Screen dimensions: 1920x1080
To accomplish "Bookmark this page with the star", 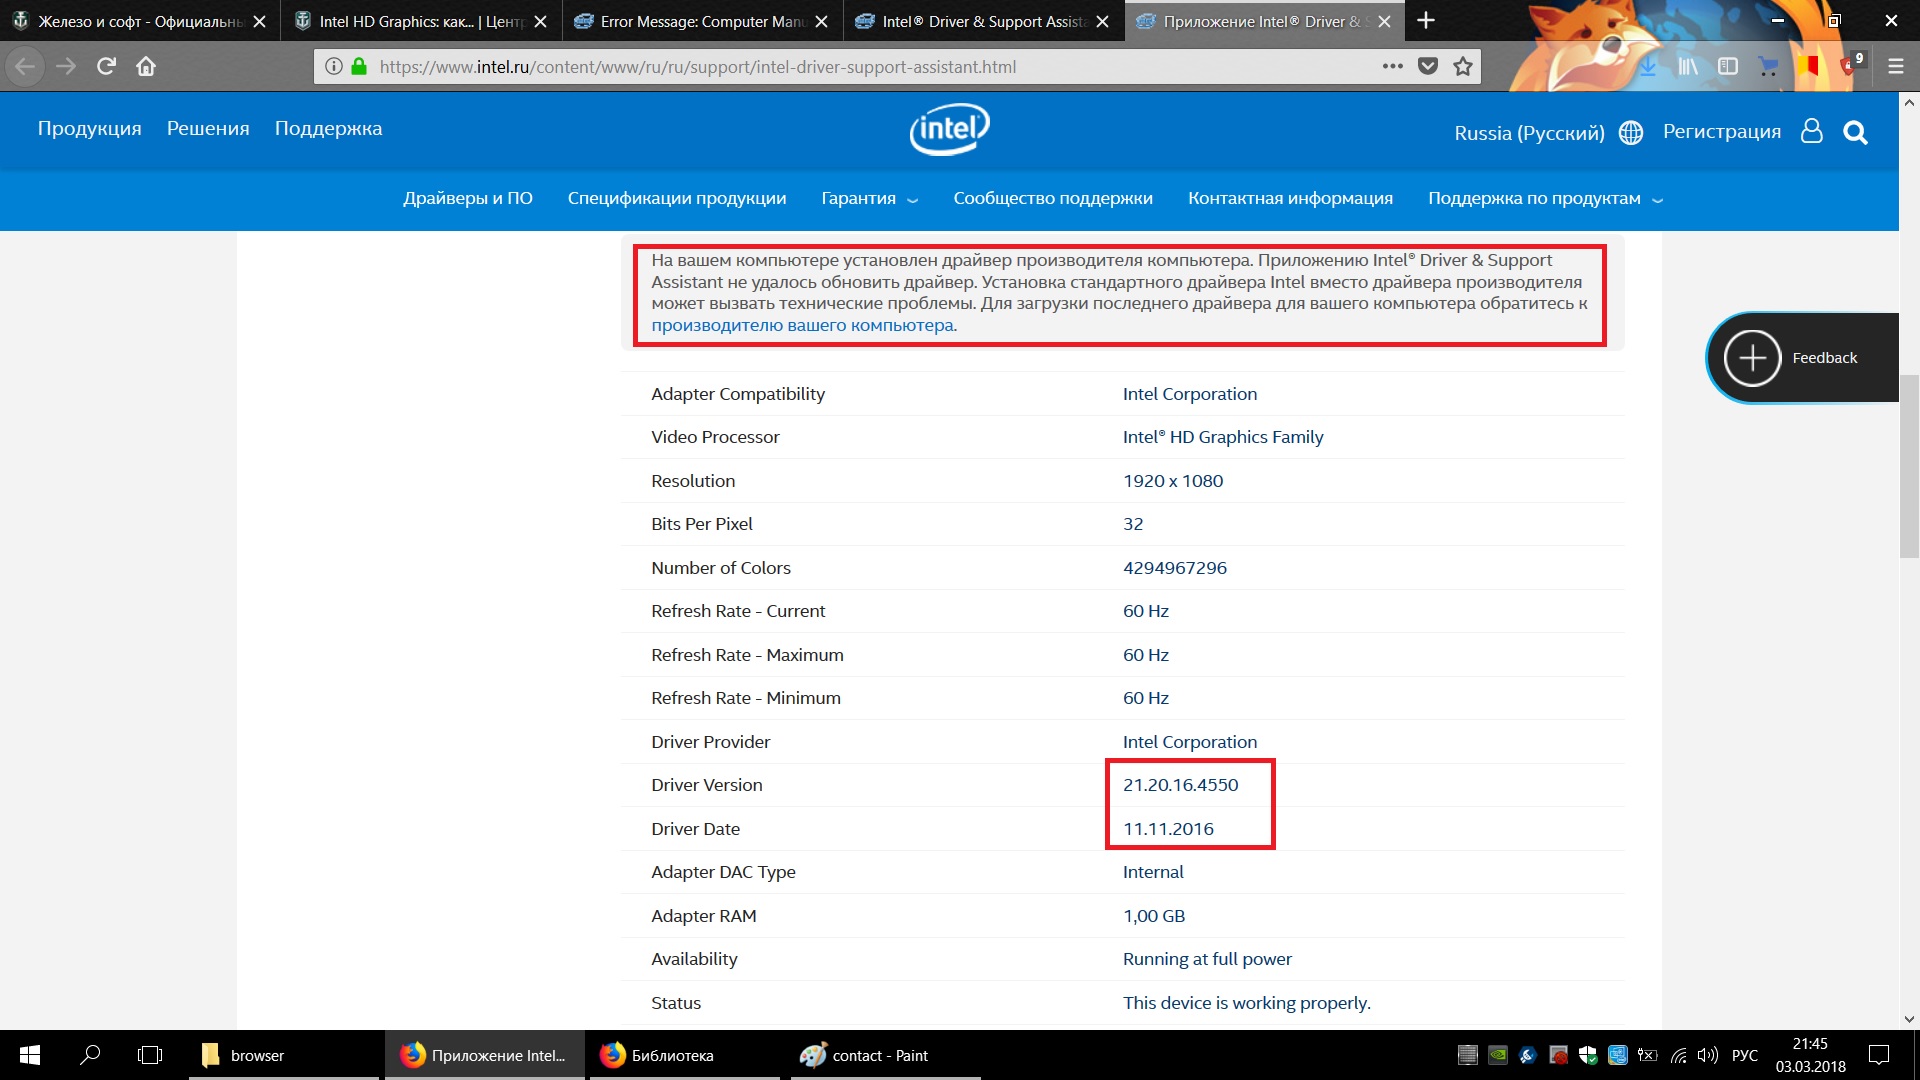I will tap(1463, 67).
